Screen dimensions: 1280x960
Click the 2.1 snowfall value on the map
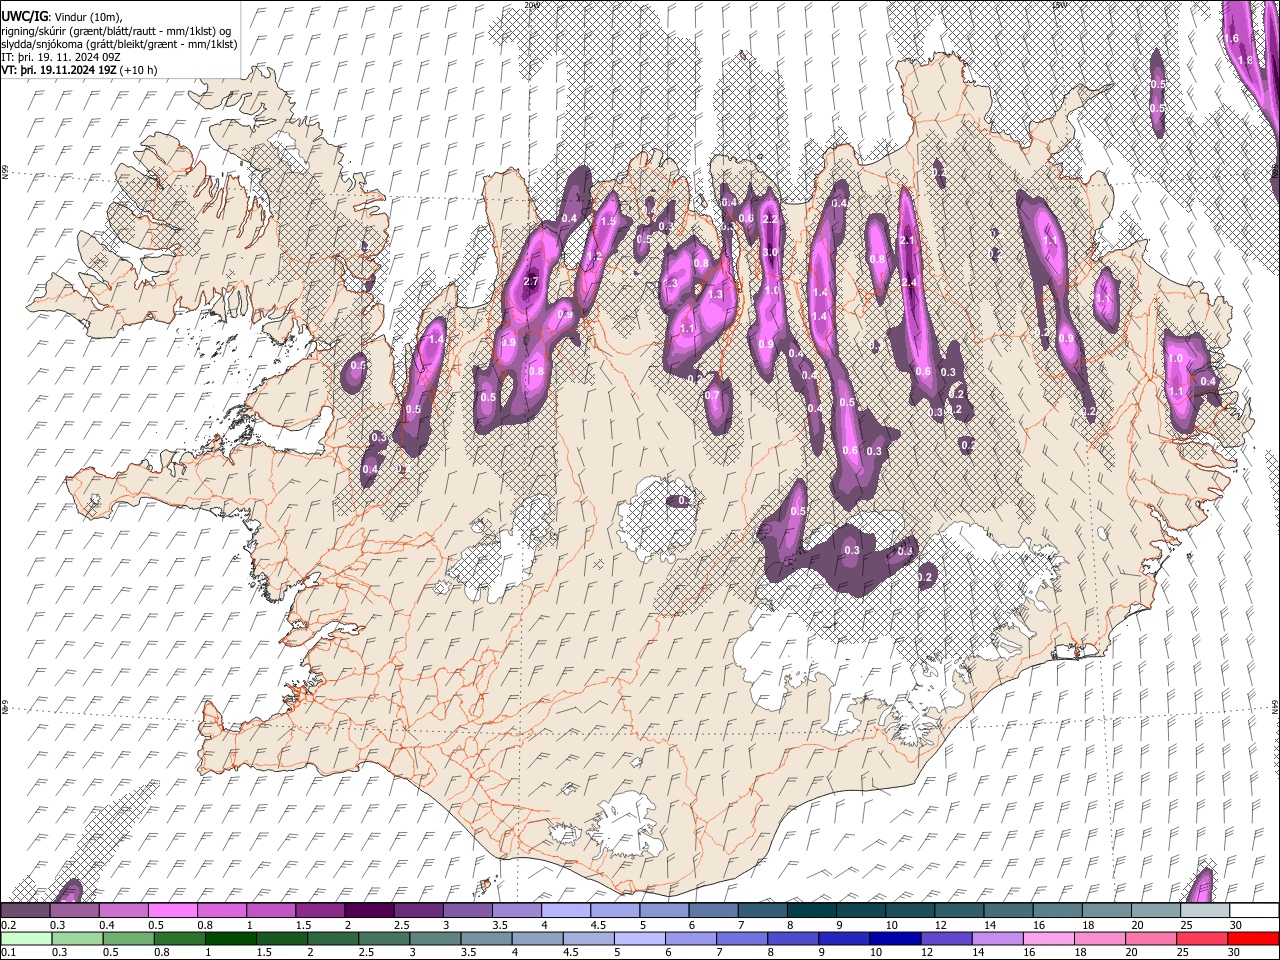(907, 241)
